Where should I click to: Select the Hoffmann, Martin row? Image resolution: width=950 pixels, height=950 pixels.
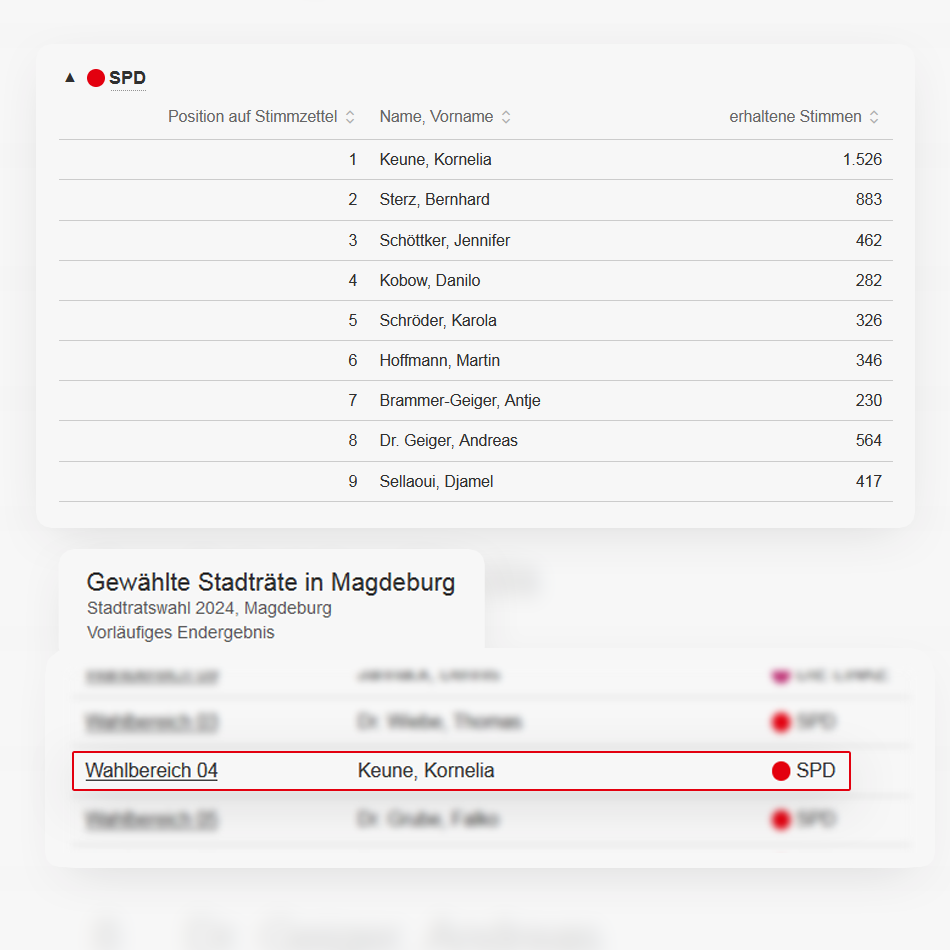pyautogui.click(x=476, y=360)
